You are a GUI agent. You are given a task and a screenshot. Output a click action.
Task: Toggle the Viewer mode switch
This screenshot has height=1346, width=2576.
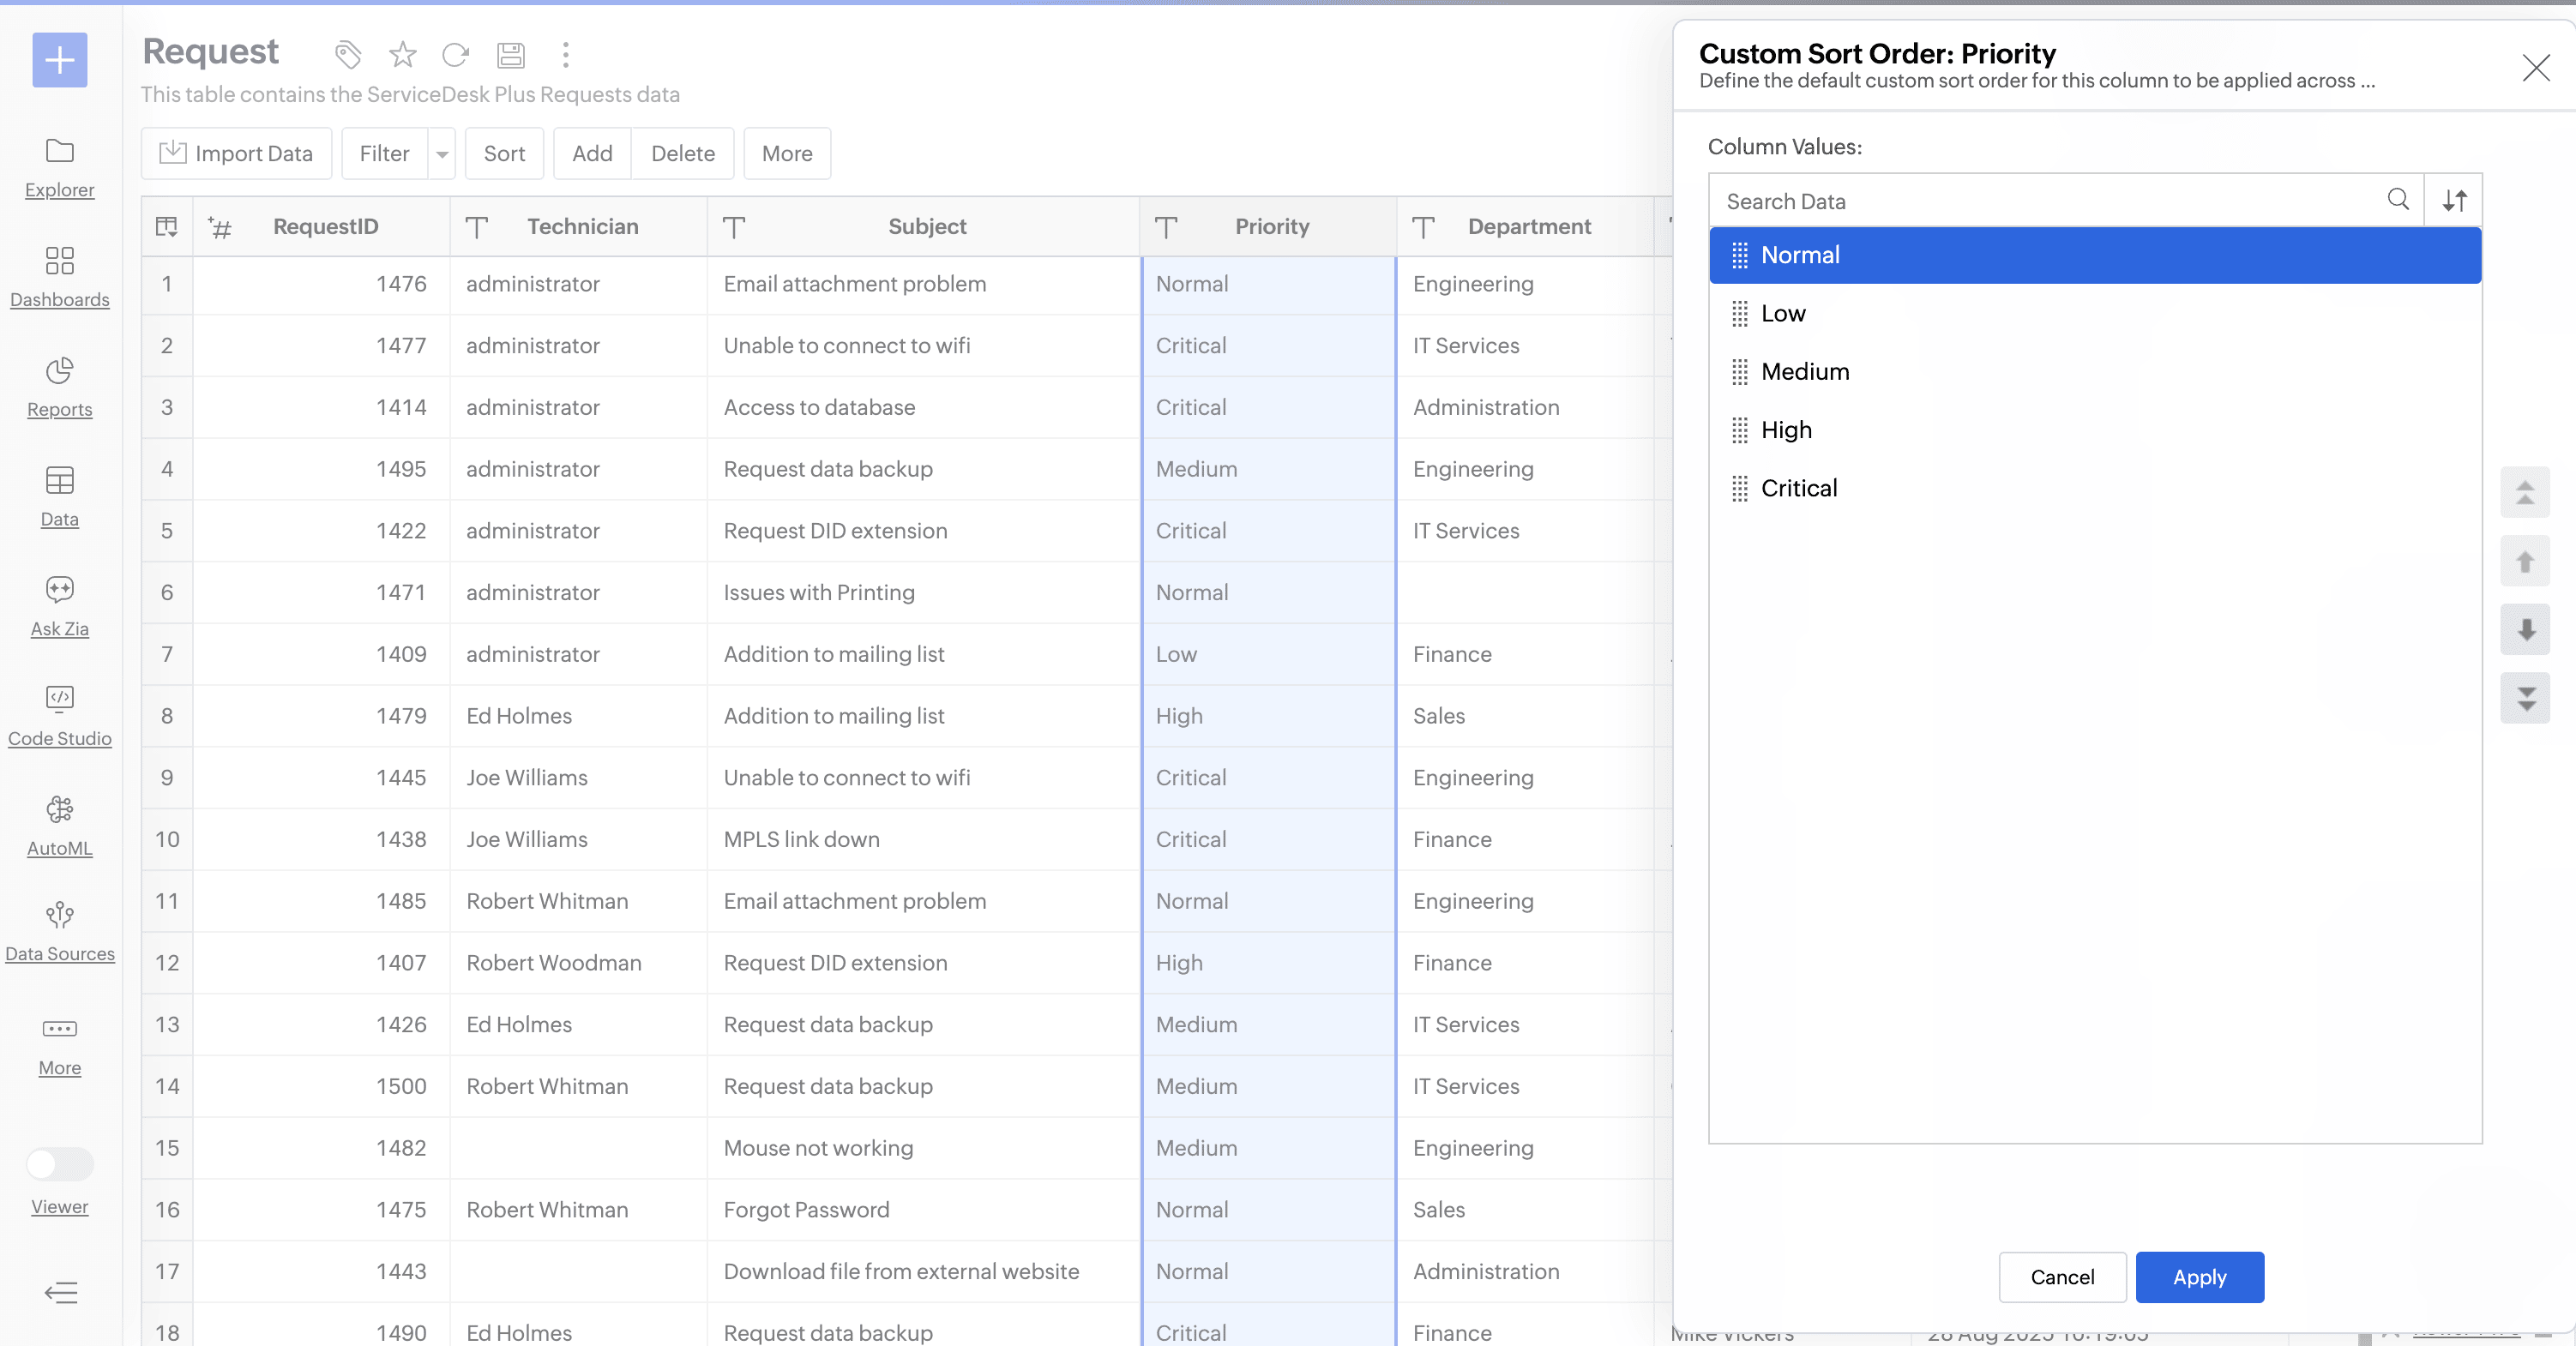click(59, 1163)
